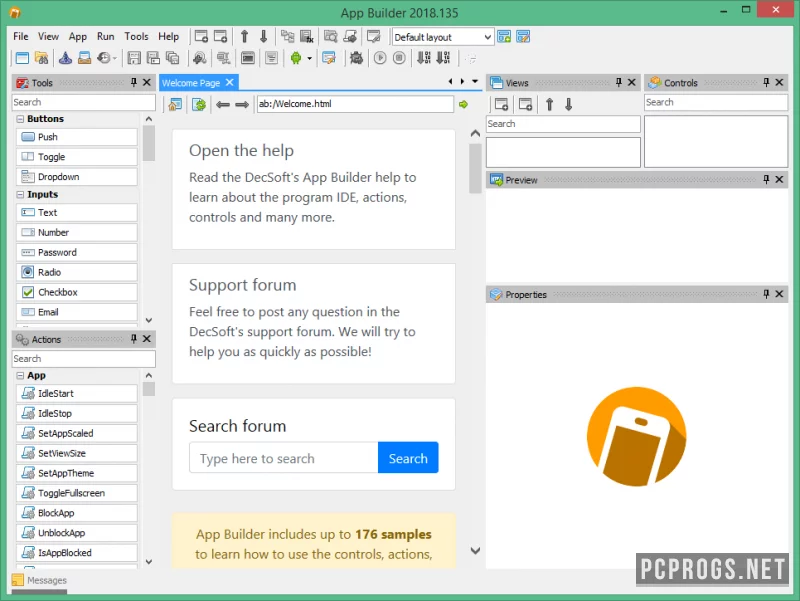Select the SetAppTheme action
Viewport: 800px width, 601px height.
pyautogui.click(x=77, y=473)
